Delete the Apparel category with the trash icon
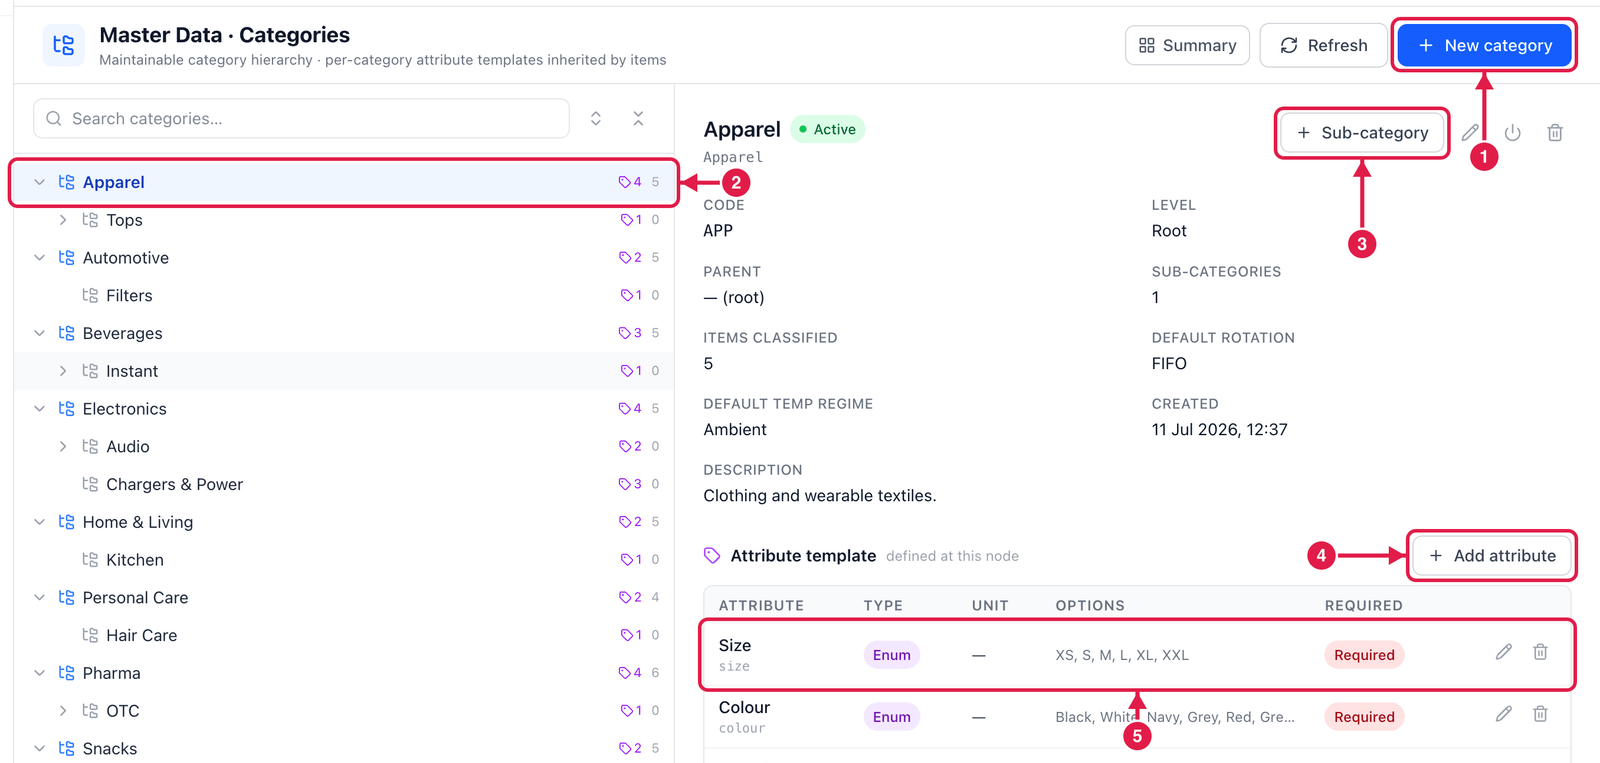1600x763 pixels. [x=1555, y=132]
